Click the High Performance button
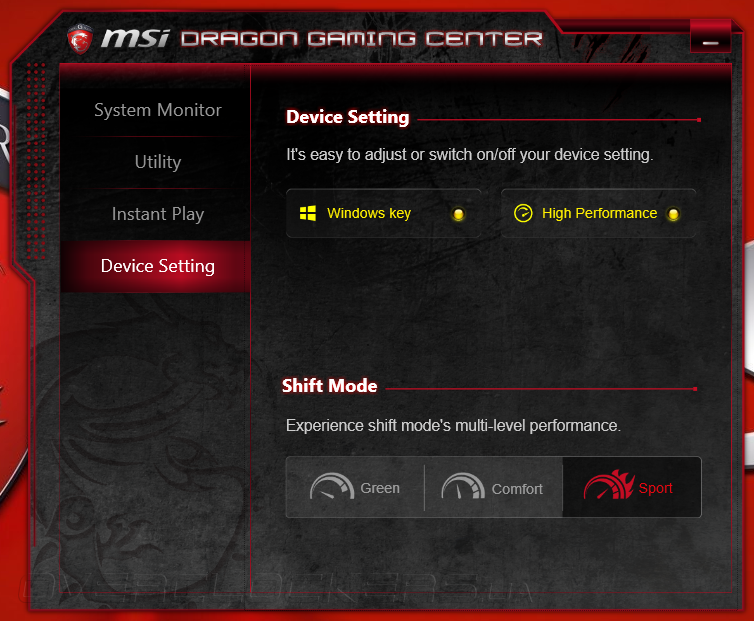This screenshot has height=621, width=754. click(x=598, y=213)
